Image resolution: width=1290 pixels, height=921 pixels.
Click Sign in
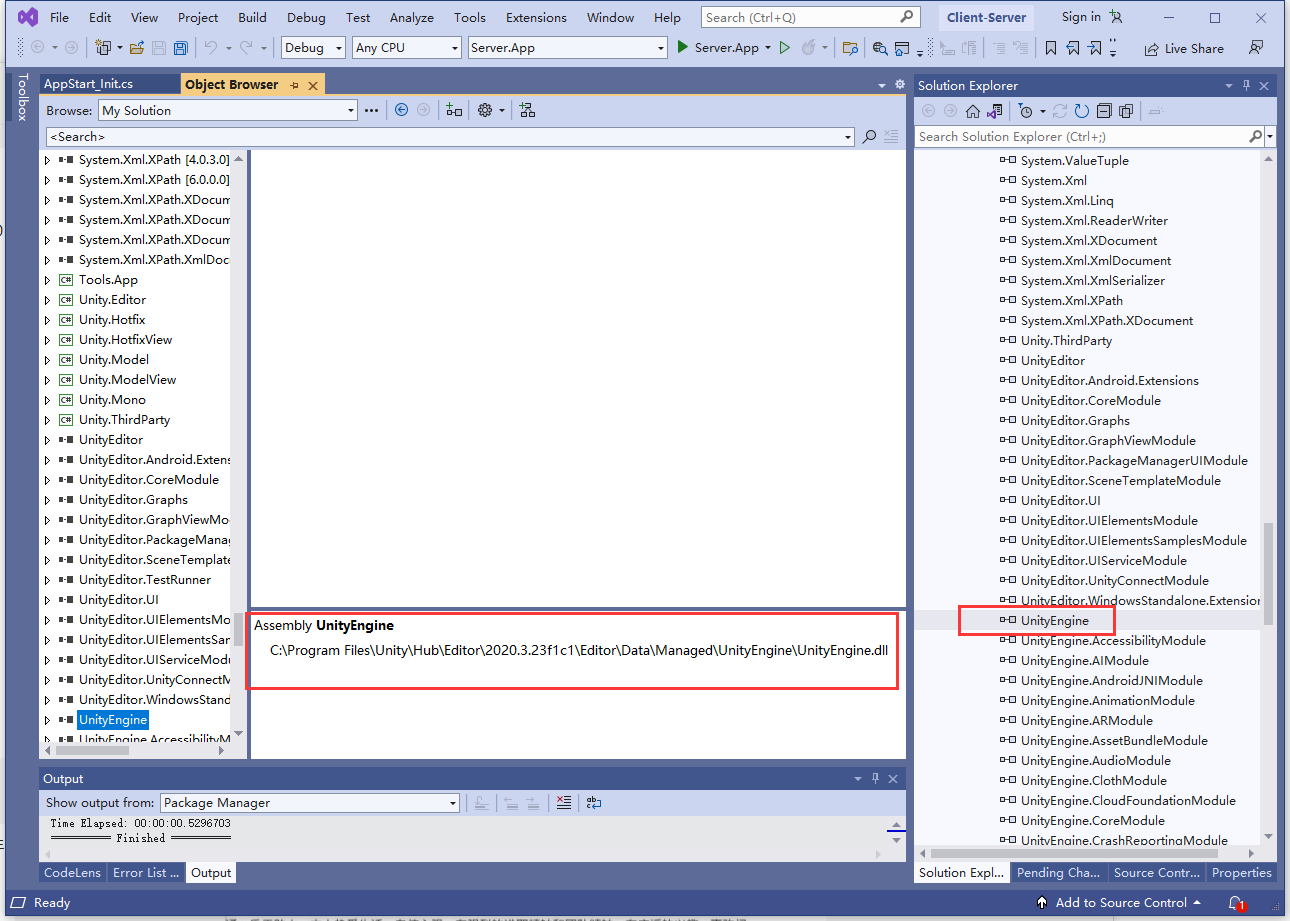(1081, 17)
